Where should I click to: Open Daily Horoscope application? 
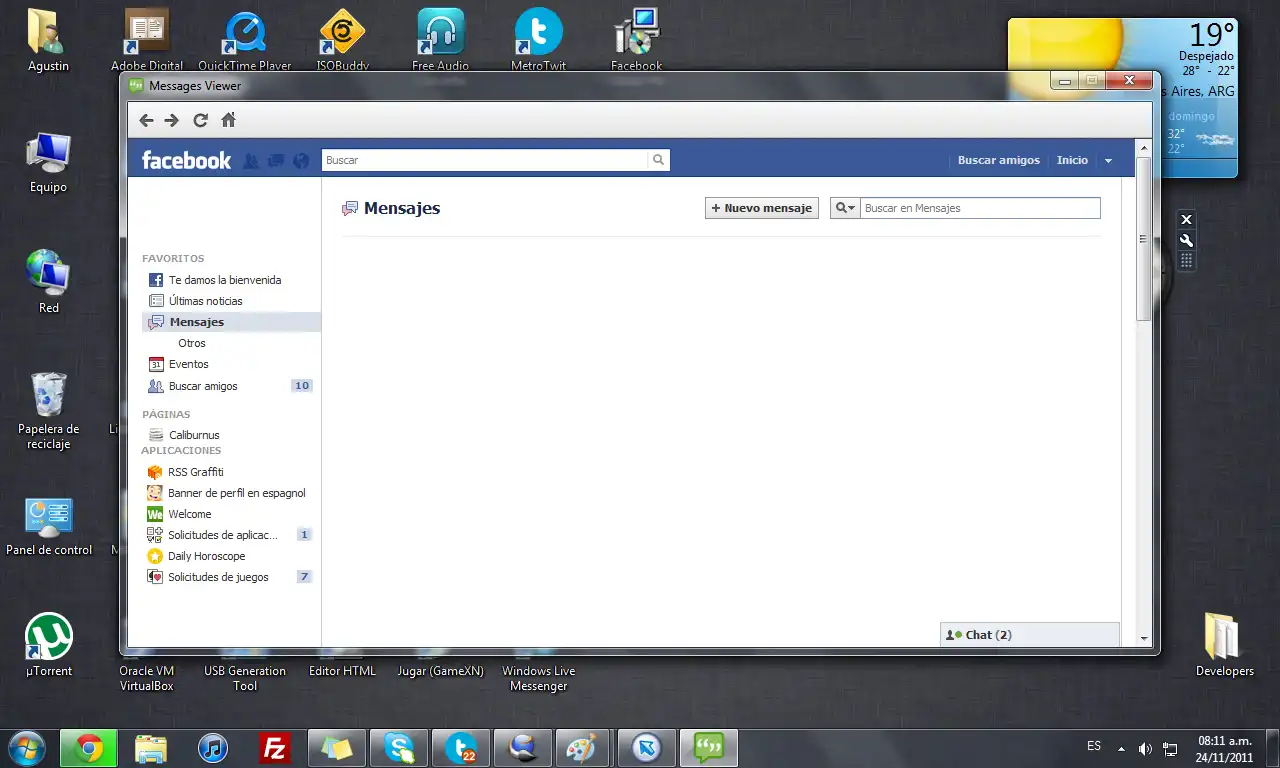tap(206, 556)
